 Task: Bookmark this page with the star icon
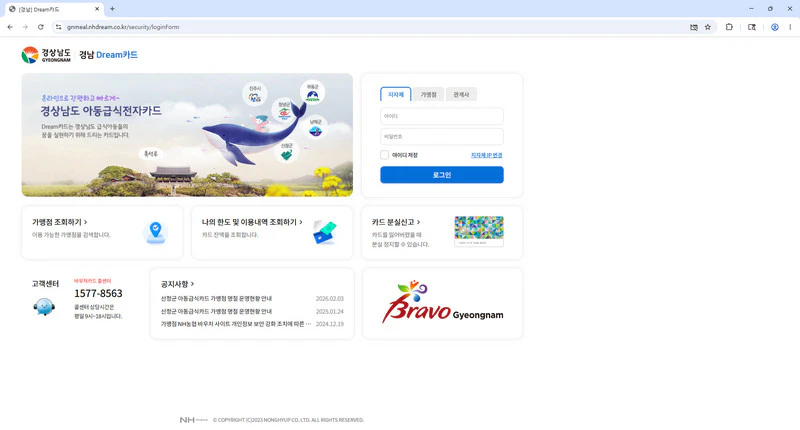coord(708,27)
